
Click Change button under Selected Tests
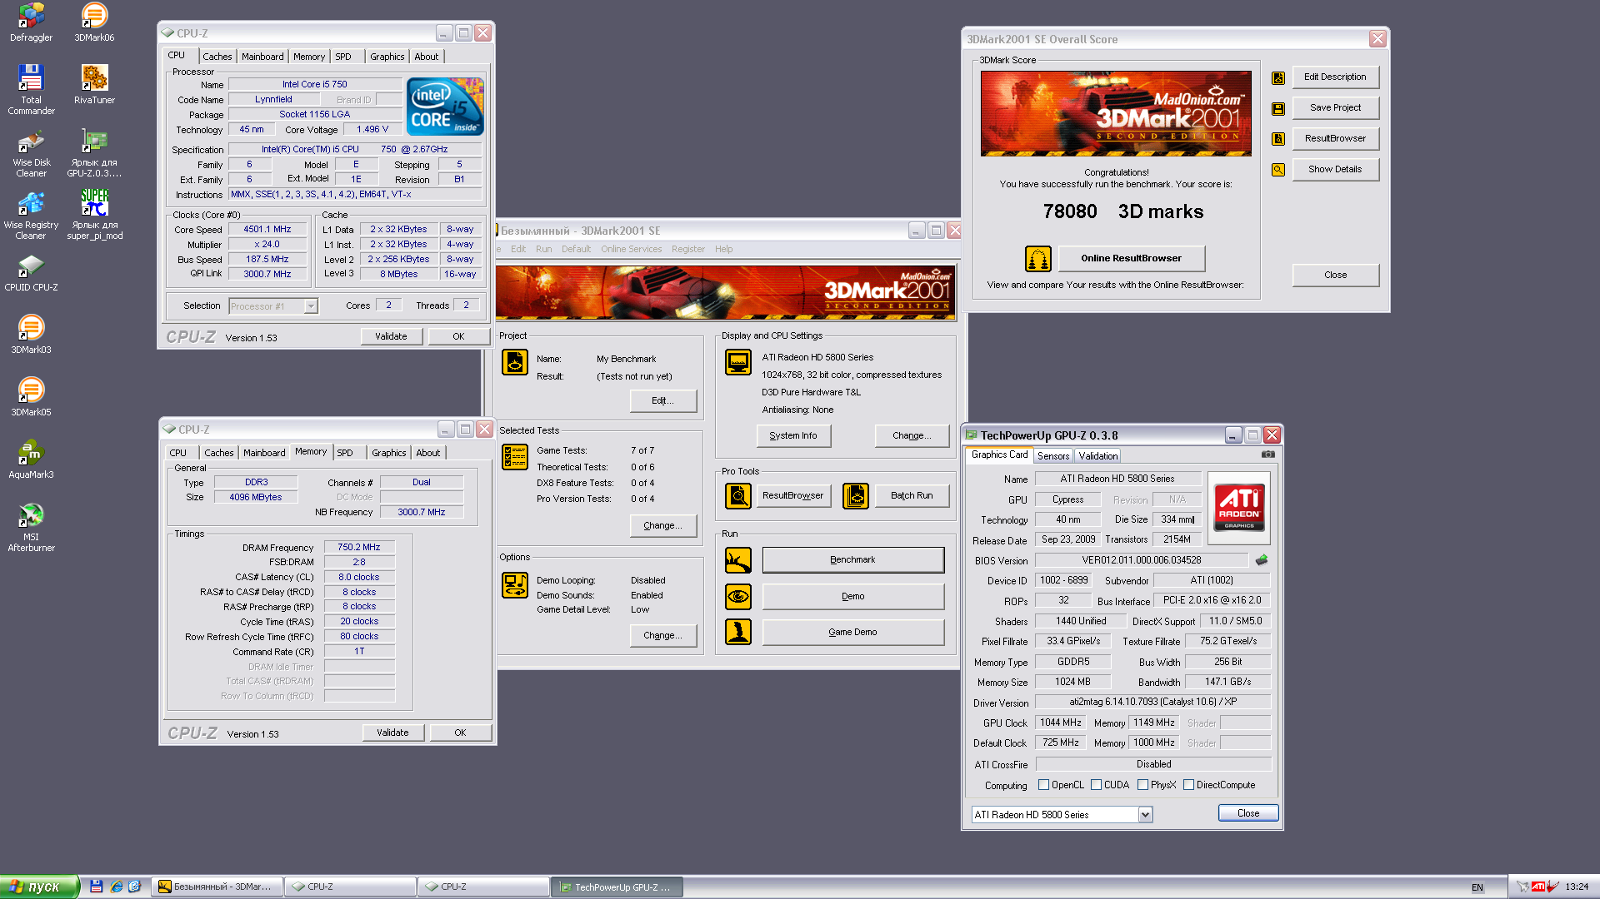pyautogui.click(x=663, y=526)
